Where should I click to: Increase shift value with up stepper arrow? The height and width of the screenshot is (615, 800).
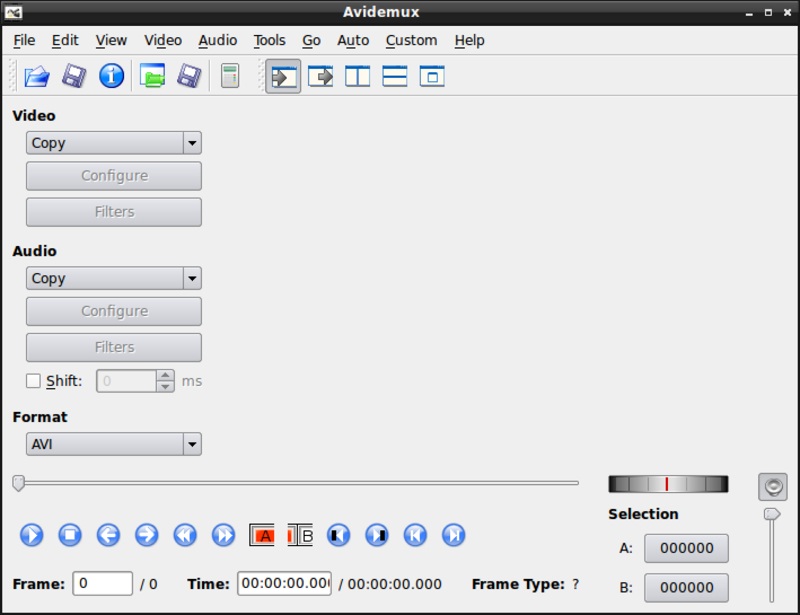(165, 375)
